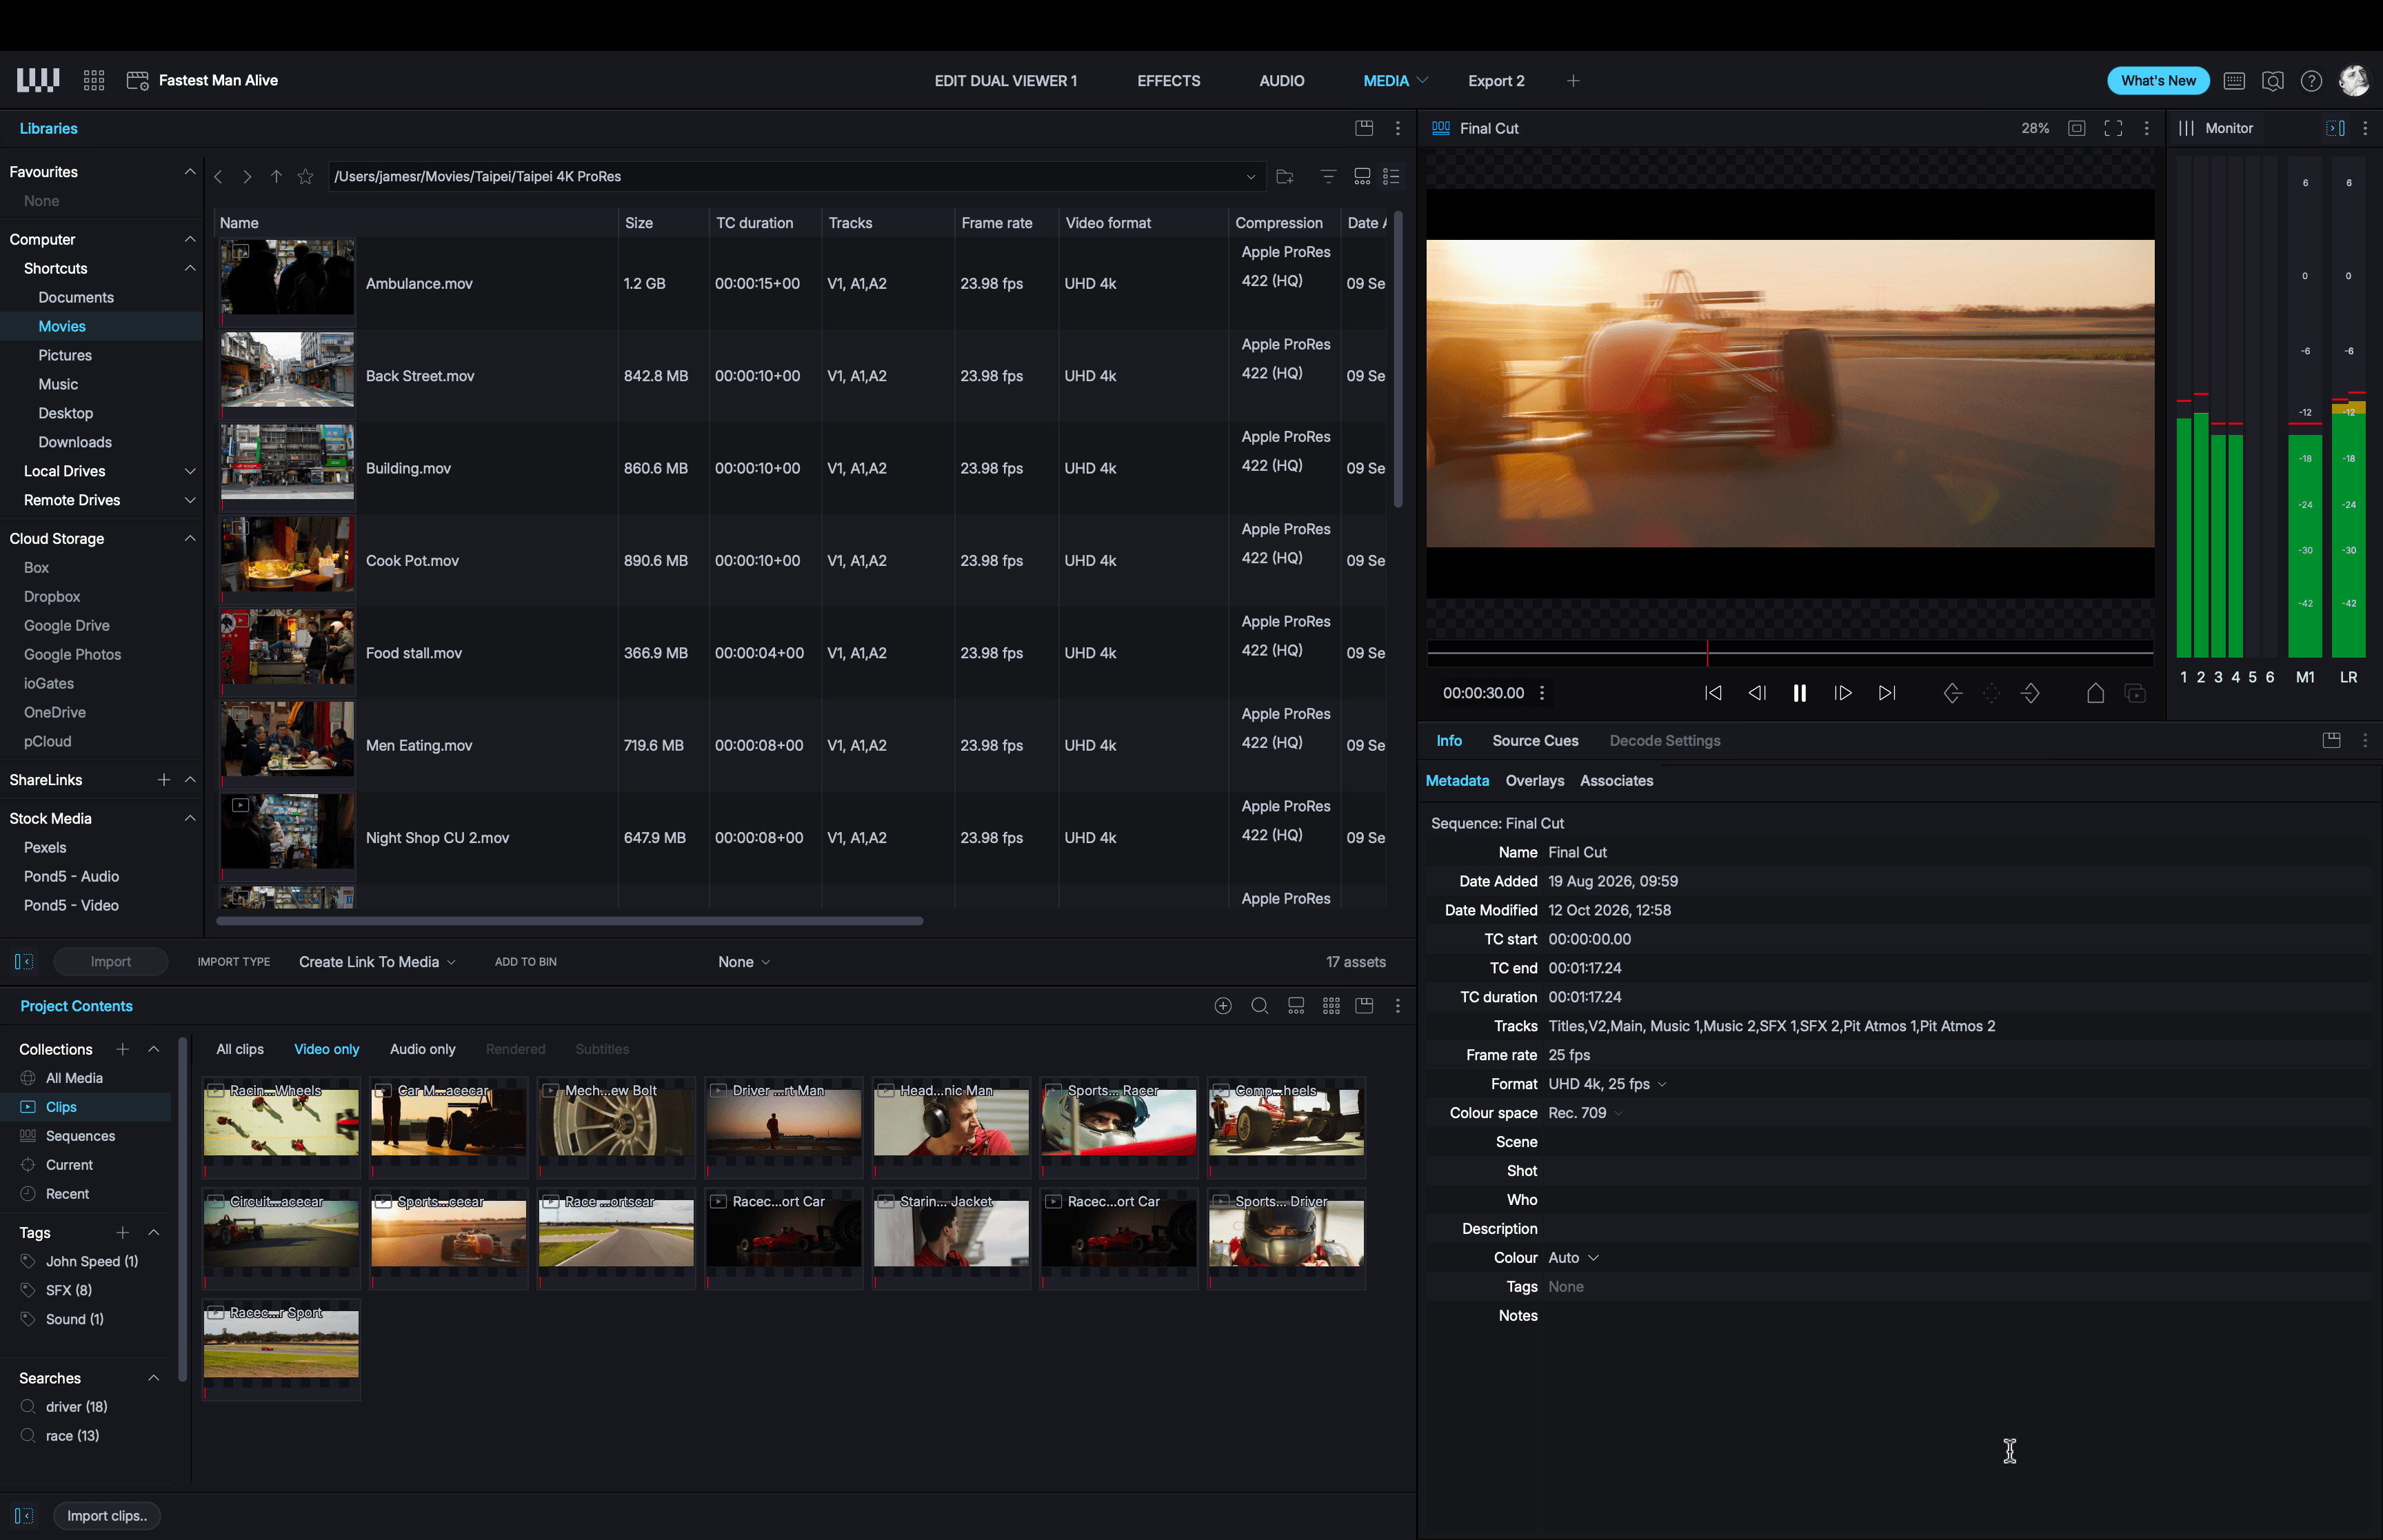Open the projects grid icon
Viewport: 2383px width, 1540px height.
94,81
